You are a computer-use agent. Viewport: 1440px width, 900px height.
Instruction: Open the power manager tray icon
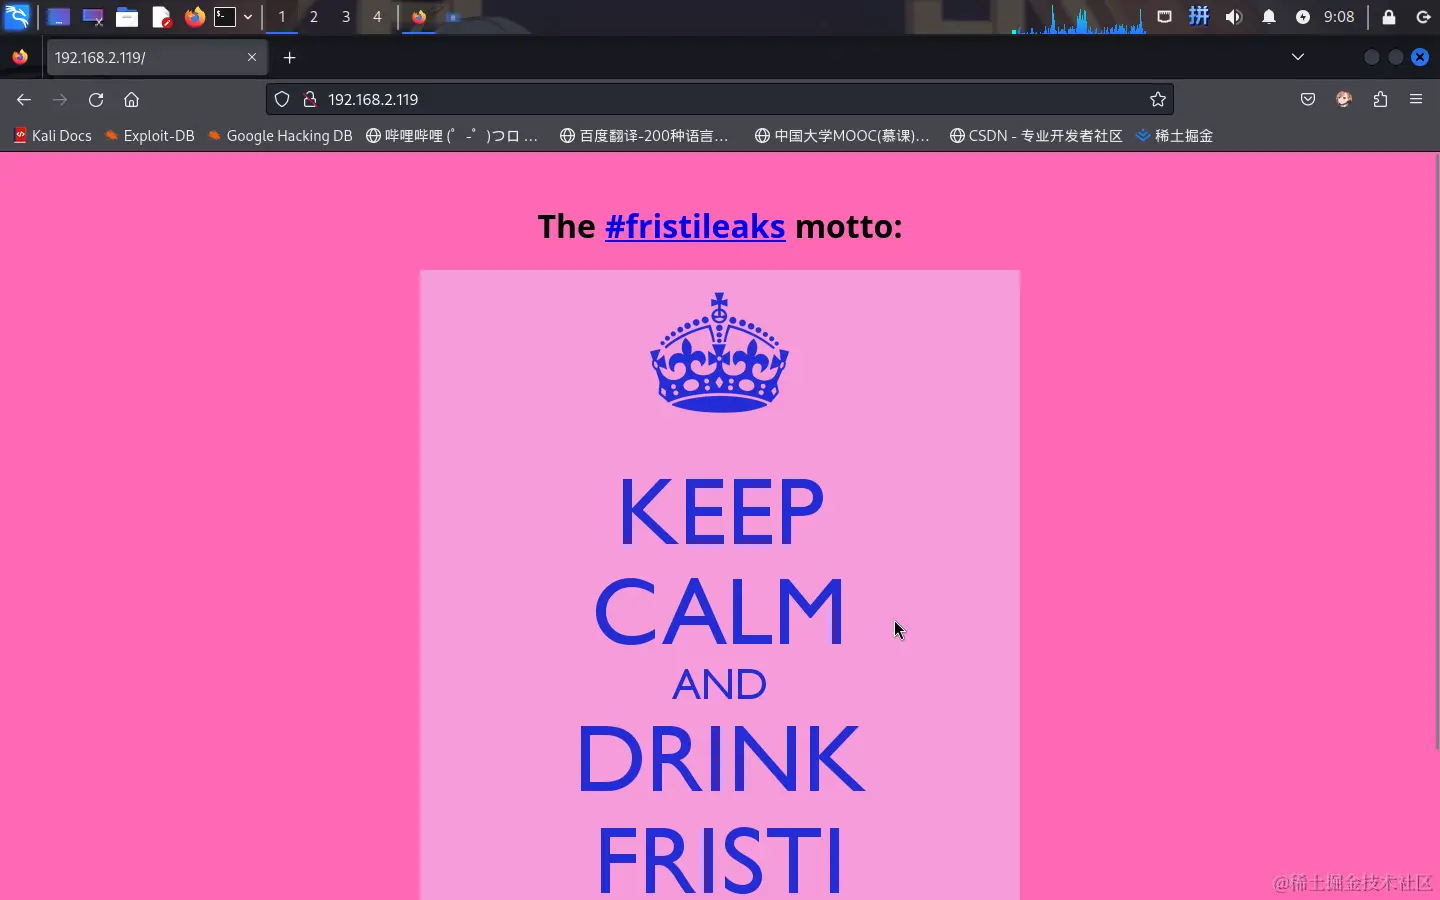(x=1303, y=17)
